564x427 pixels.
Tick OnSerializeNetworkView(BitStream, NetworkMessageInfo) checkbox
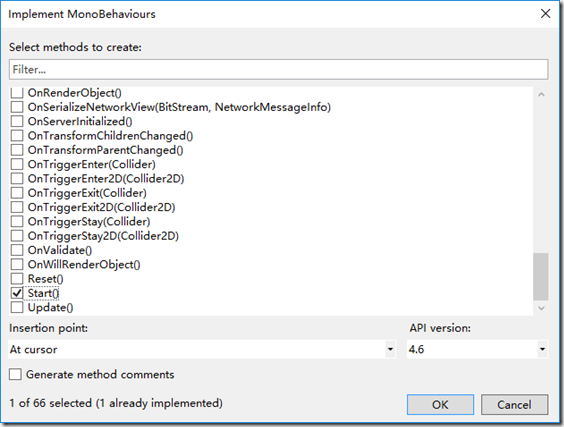click(x=17, y=107)
